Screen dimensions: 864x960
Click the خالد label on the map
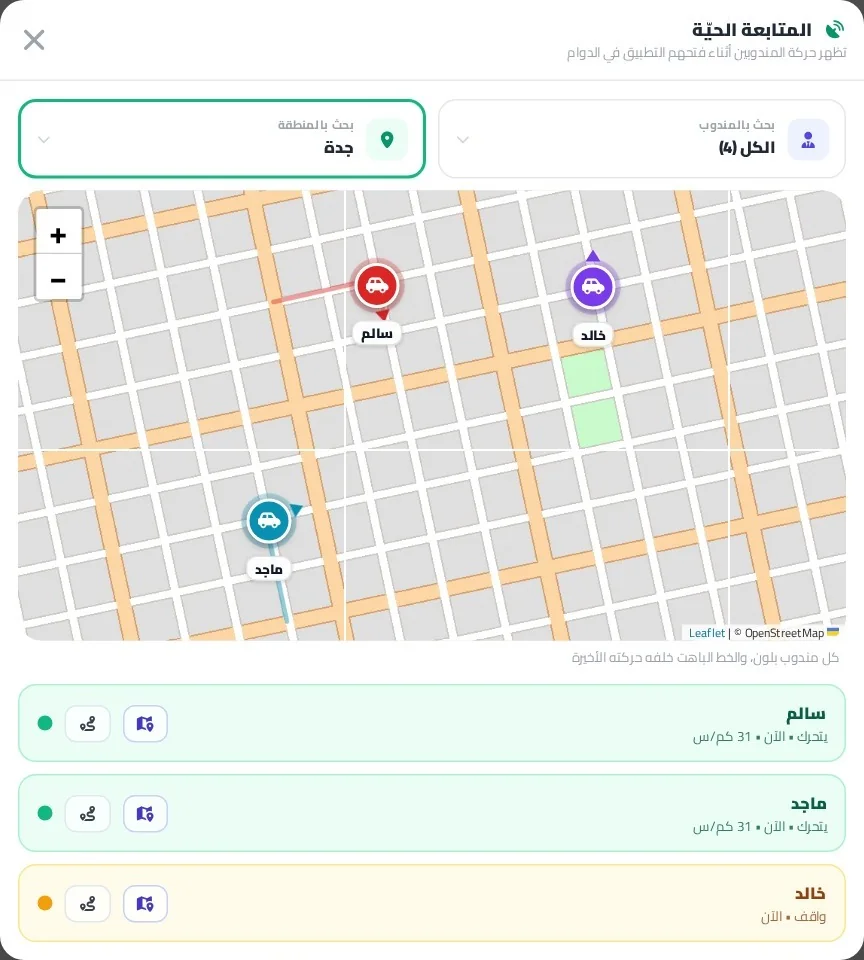(x=593, y=335)
